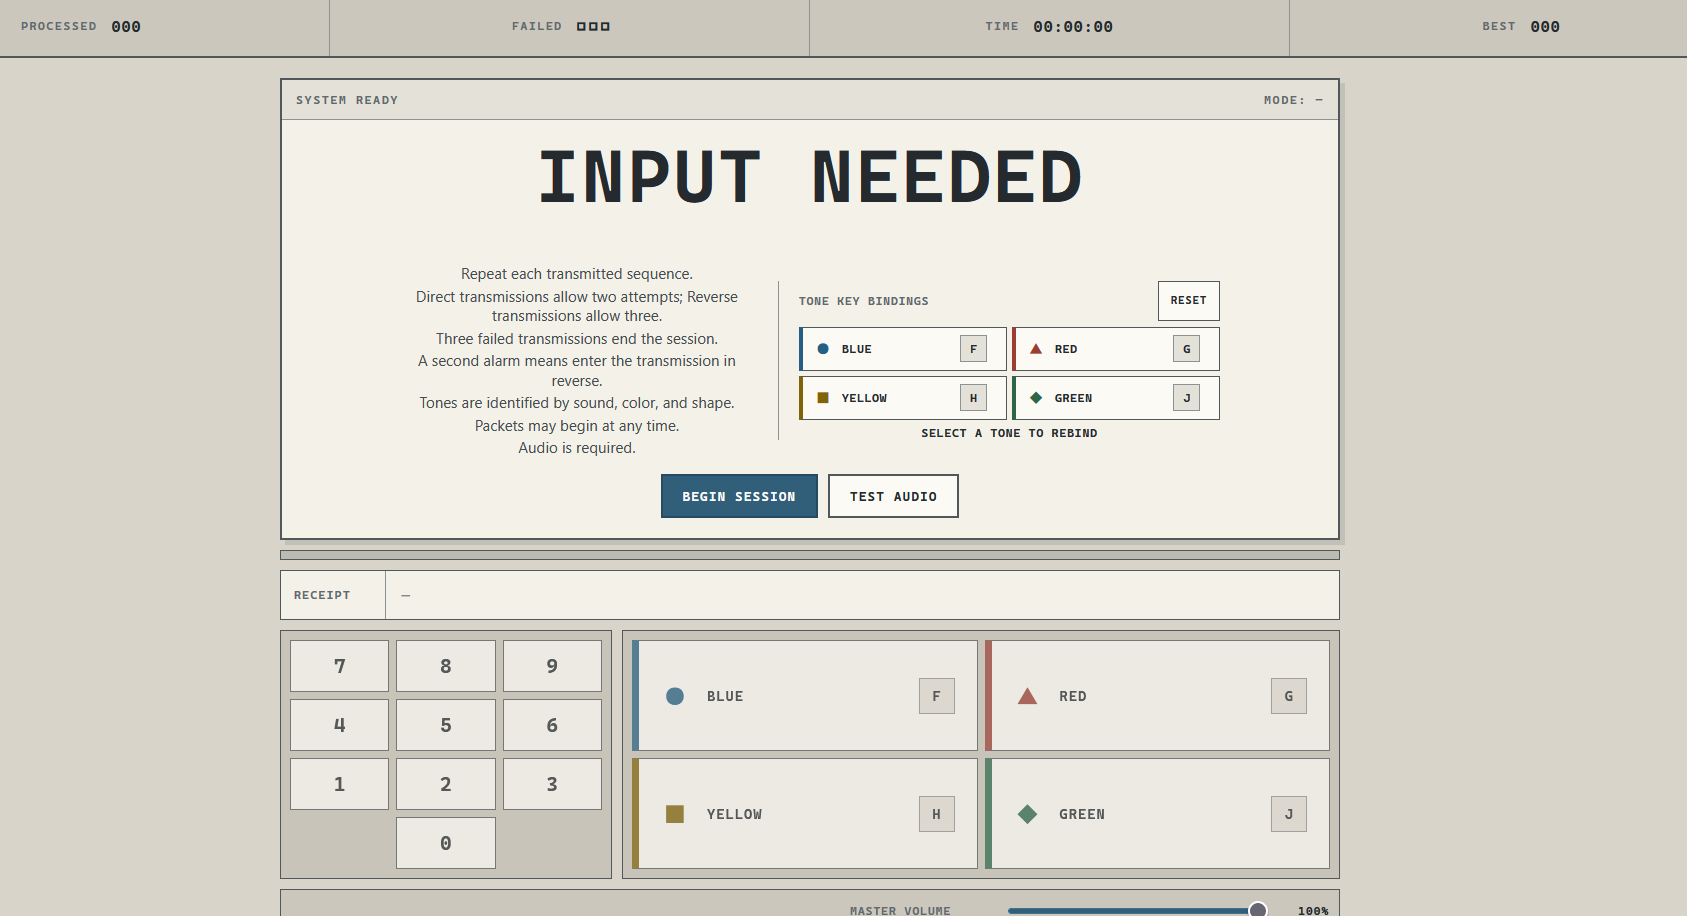Tap keypad digit 4
Viewport: 1687px width, 916px height.
[339, 725]
